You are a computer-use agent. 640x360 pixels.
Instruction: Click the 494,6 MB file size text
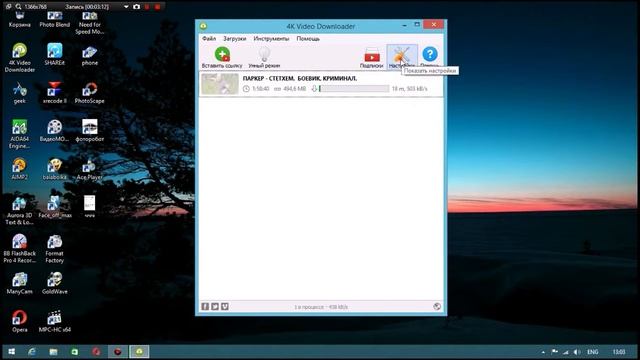coord(295,89)
